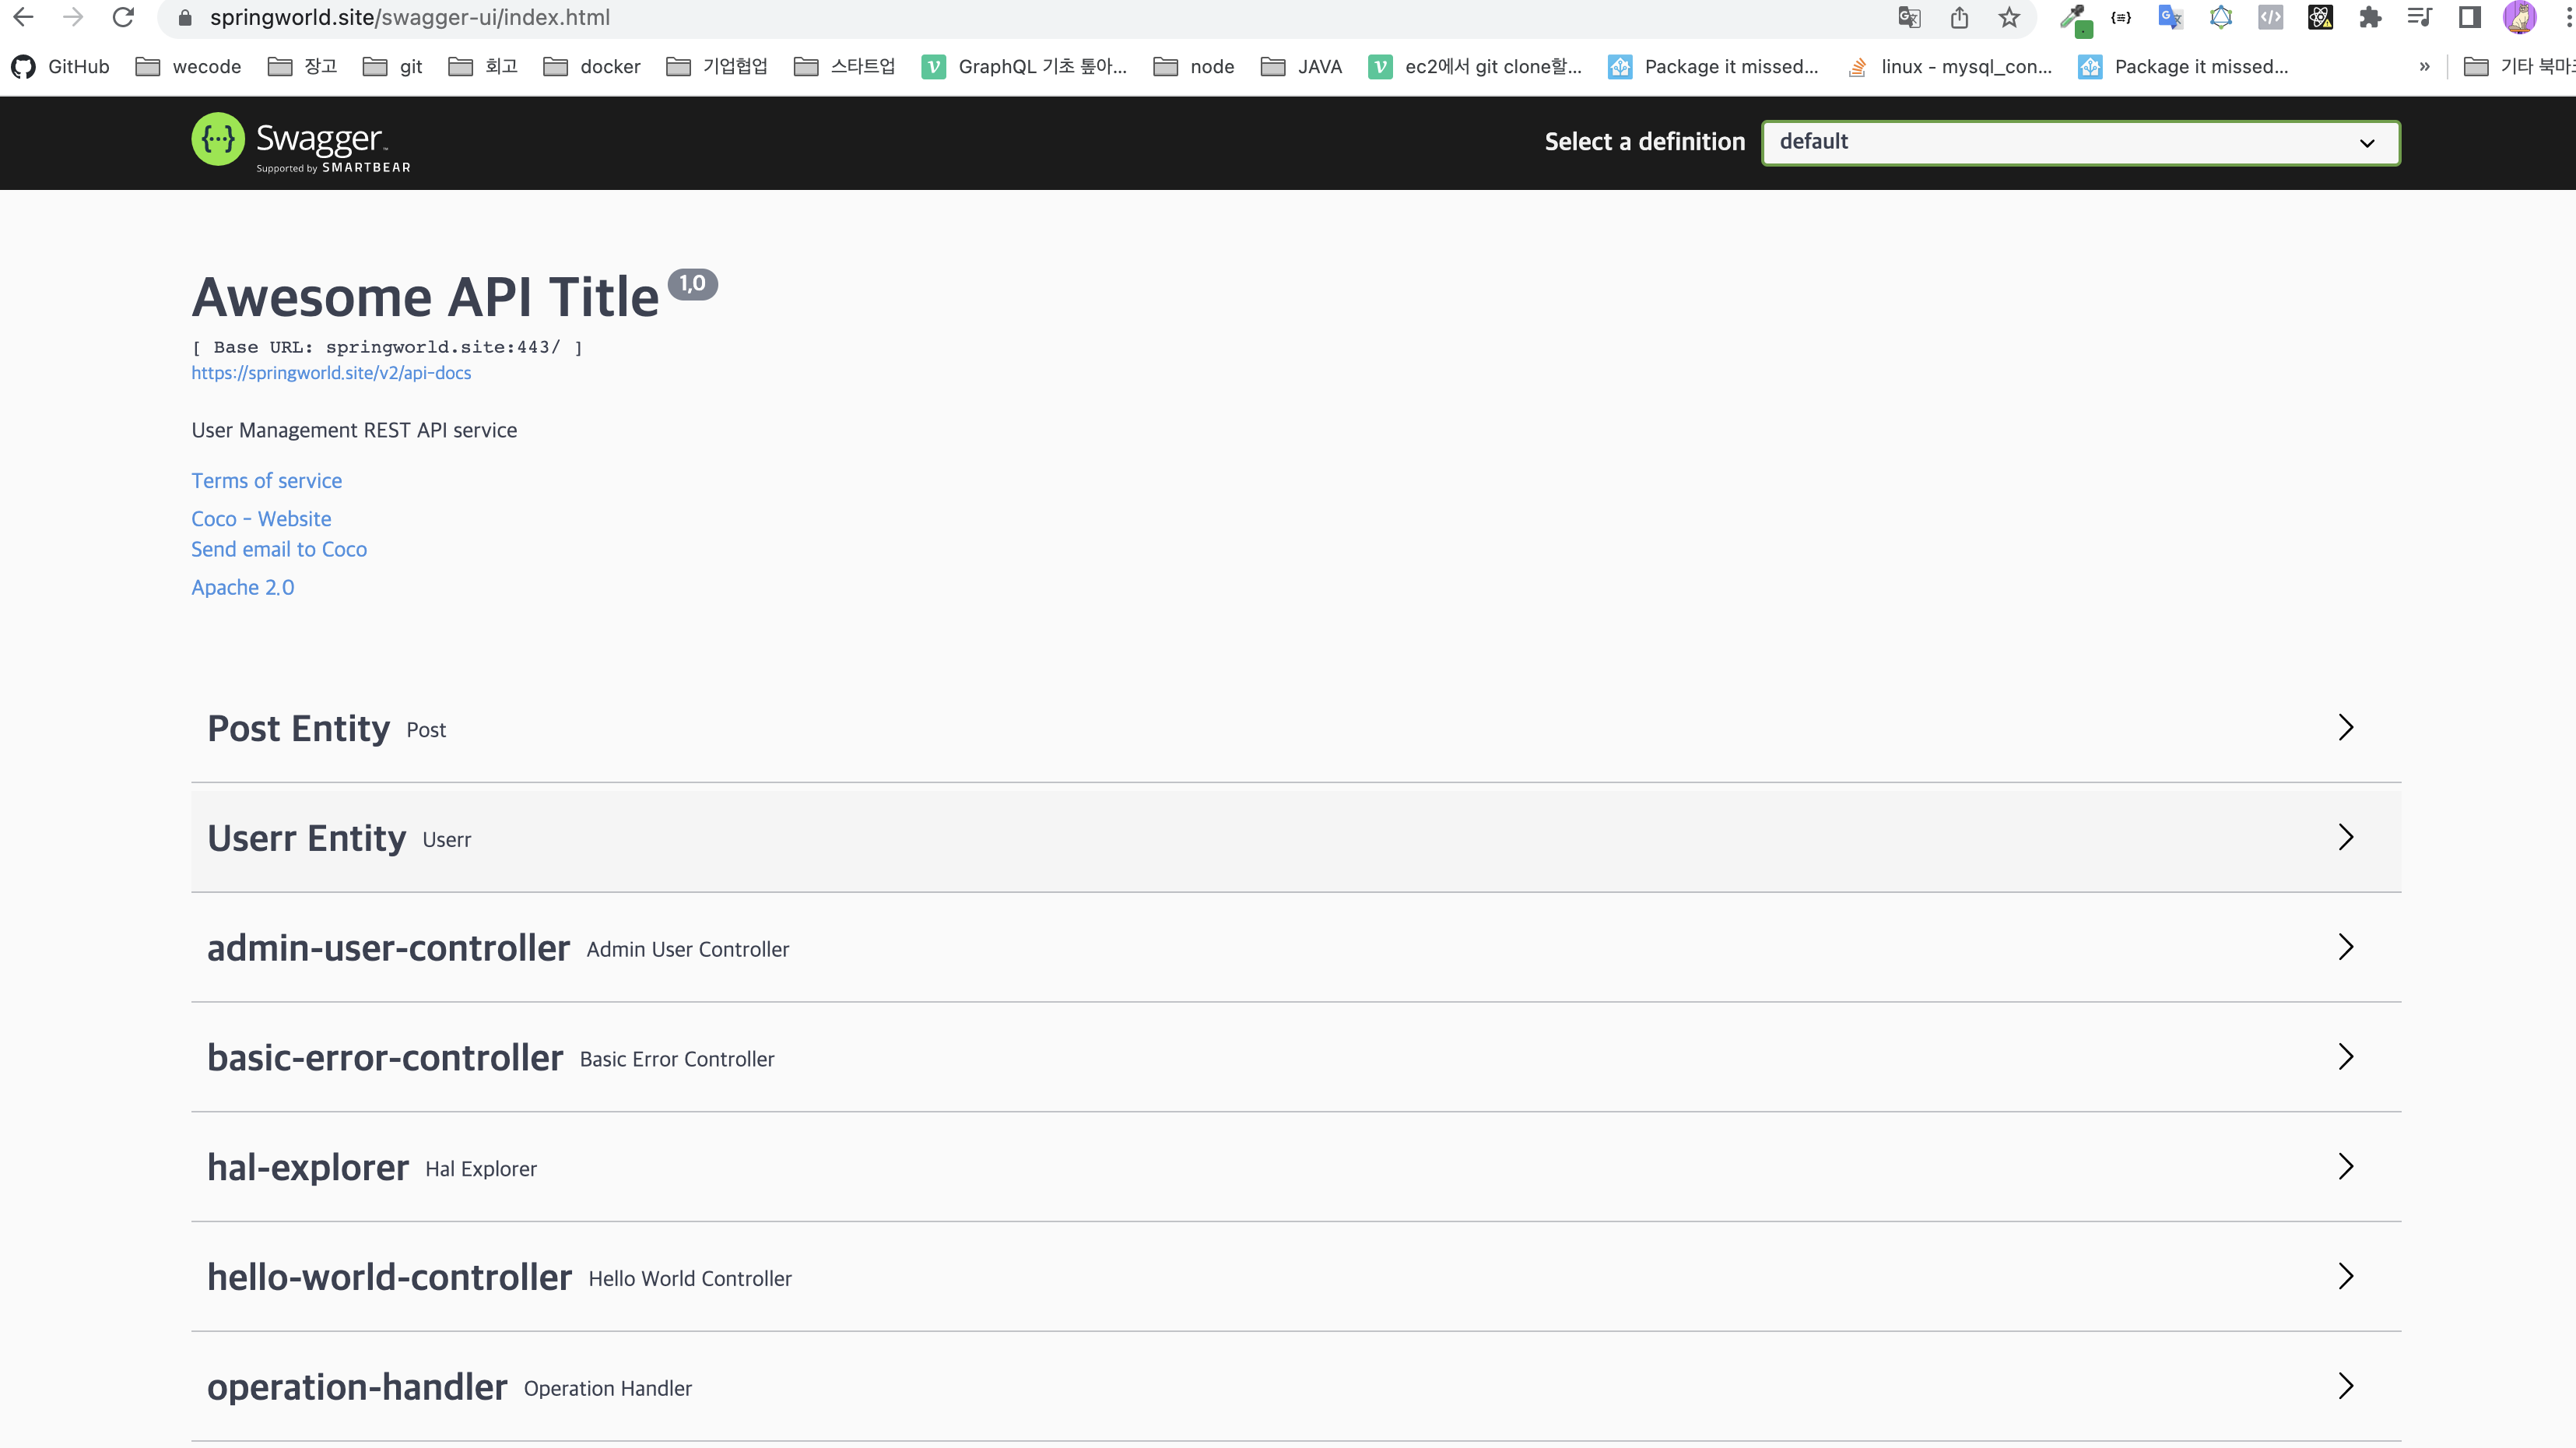Open the share page icon

(1959, 17)
